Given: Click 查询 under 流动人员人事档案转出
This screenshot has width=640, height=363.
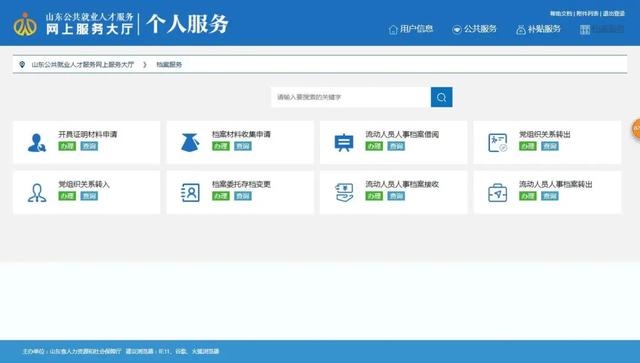Looking at the screenshot, I should click(550, 196).
